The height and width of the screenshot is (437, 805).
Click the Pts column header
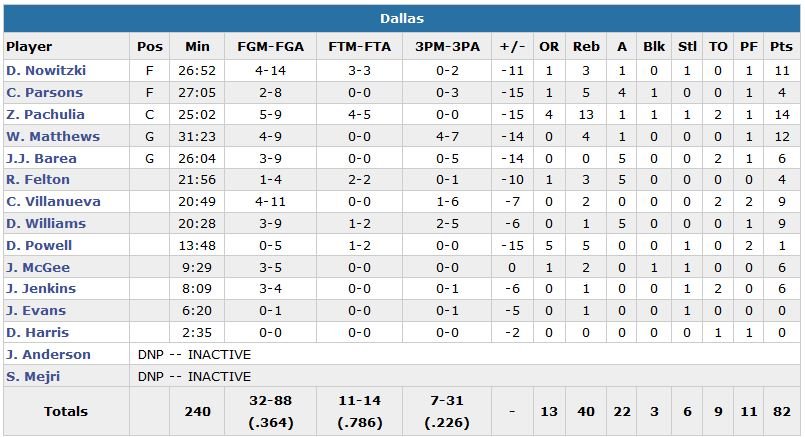(781, 47)
